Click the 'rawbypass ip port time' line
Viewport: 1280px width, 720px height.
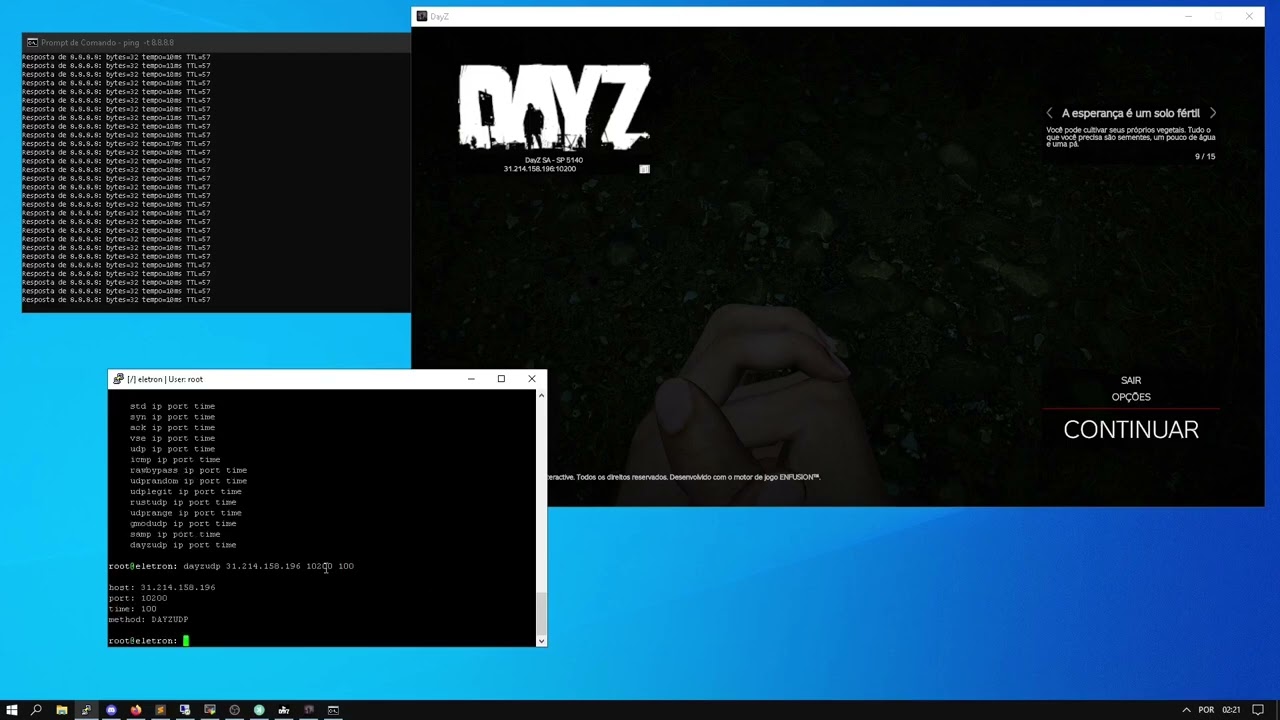[x=188, y=470]
